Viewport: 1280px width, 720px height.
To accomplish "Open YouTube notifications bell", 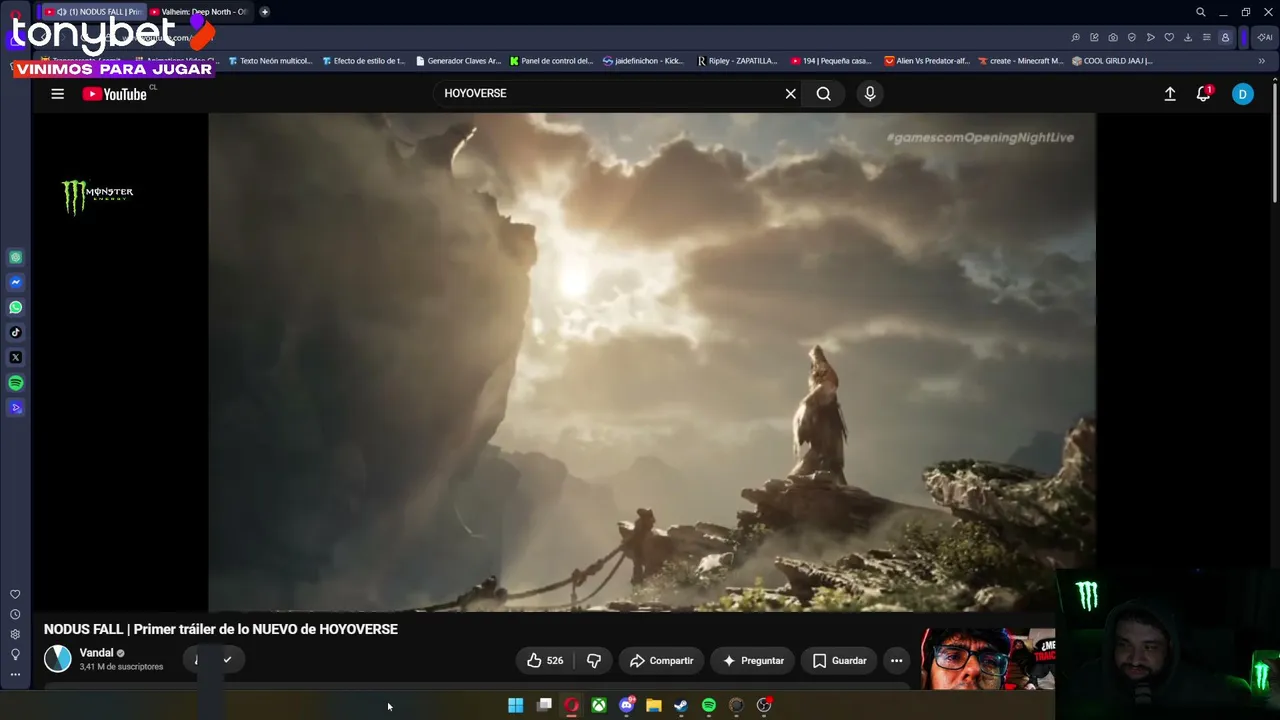I will coord(1204,94).
